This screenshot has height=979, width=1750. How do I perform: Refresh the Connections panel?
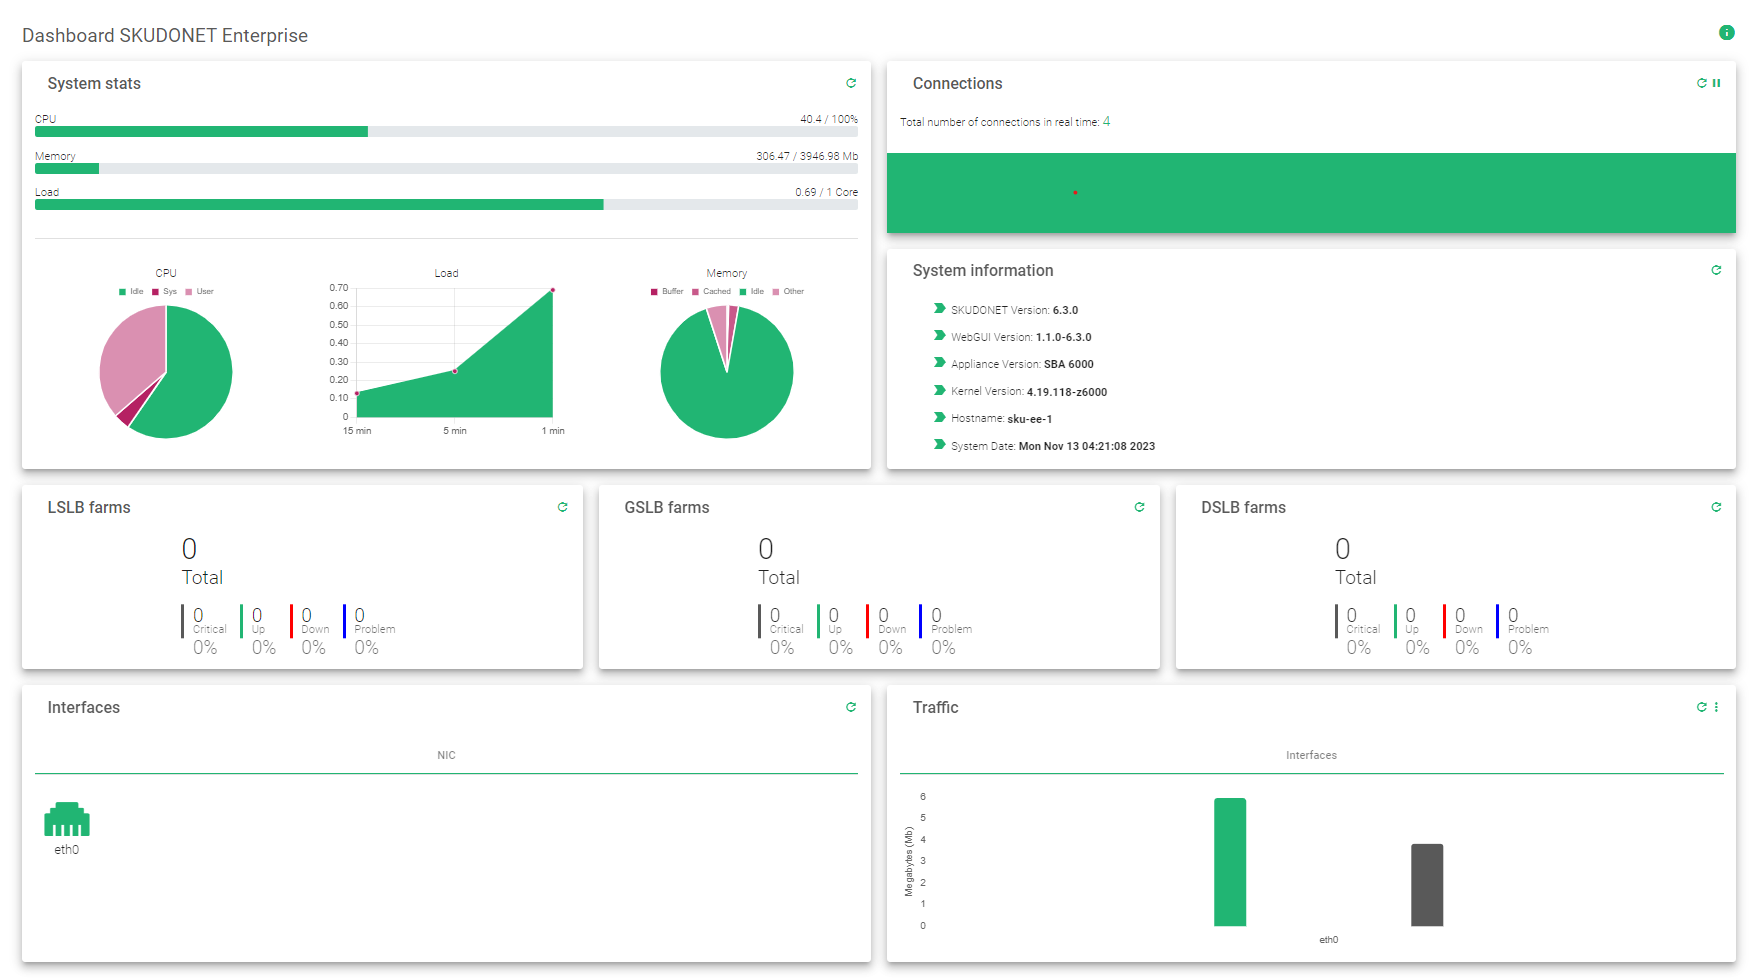[1700, 83]
